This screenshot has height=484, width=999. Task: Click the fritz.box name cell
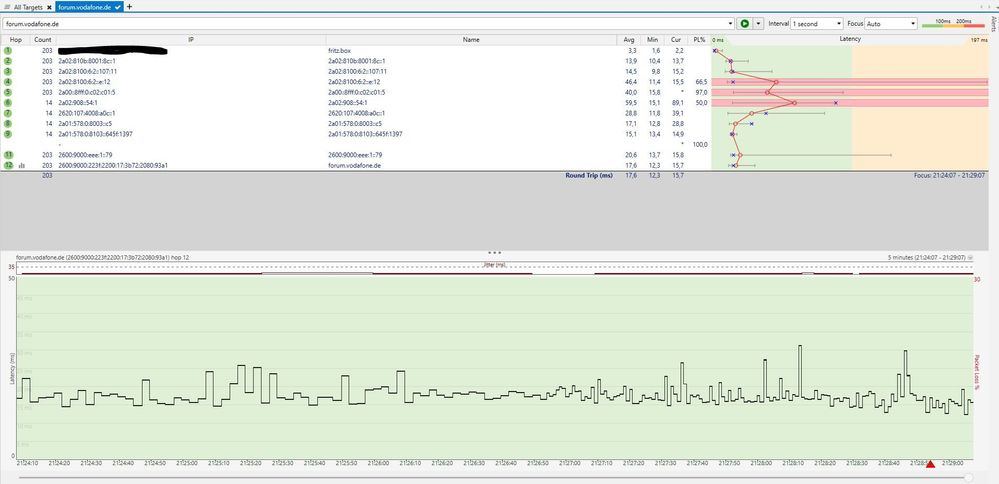tap(340, 50)
